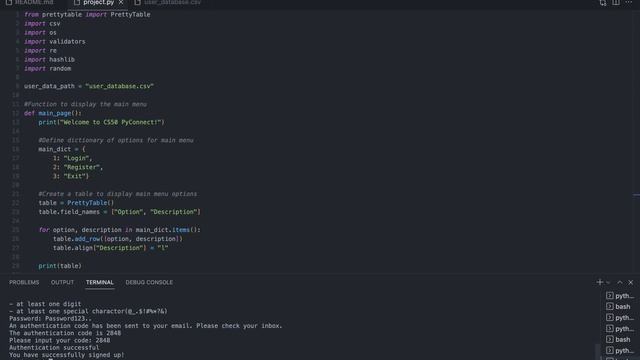
Task: Select the third python terminal entry
Action: [x=620, y=329]
